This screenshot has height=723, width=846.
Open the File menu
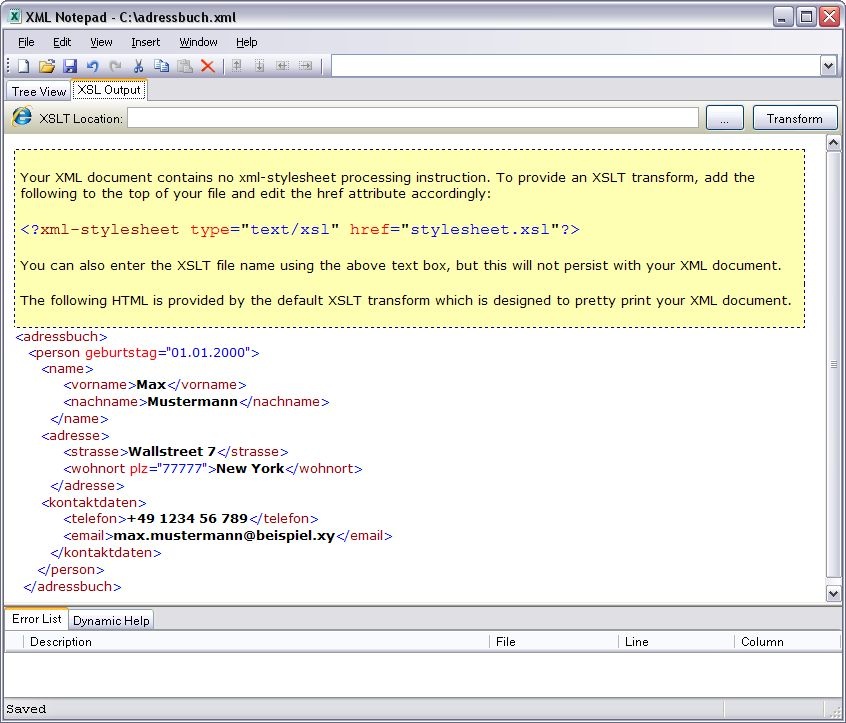26,42
